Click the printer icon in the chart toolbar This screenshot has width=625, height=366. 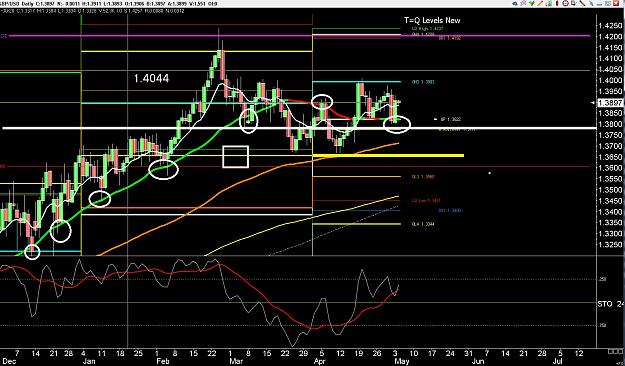click(566, 3)
